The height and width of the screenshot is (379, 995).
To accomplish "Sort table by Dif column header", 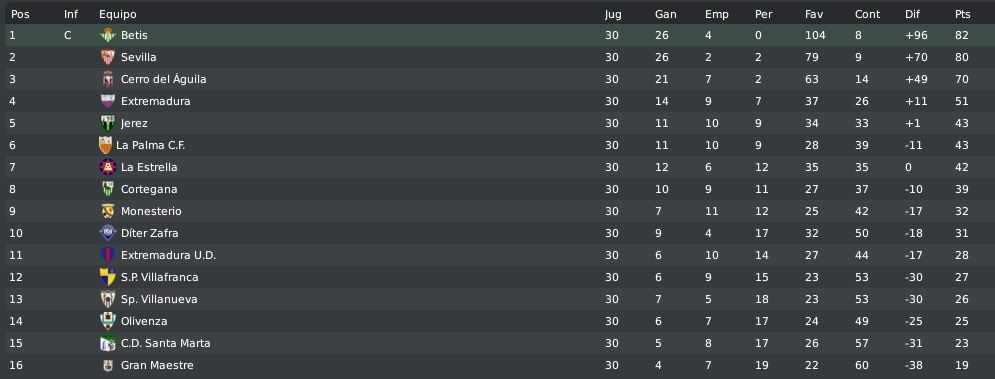I will (912, 14).
